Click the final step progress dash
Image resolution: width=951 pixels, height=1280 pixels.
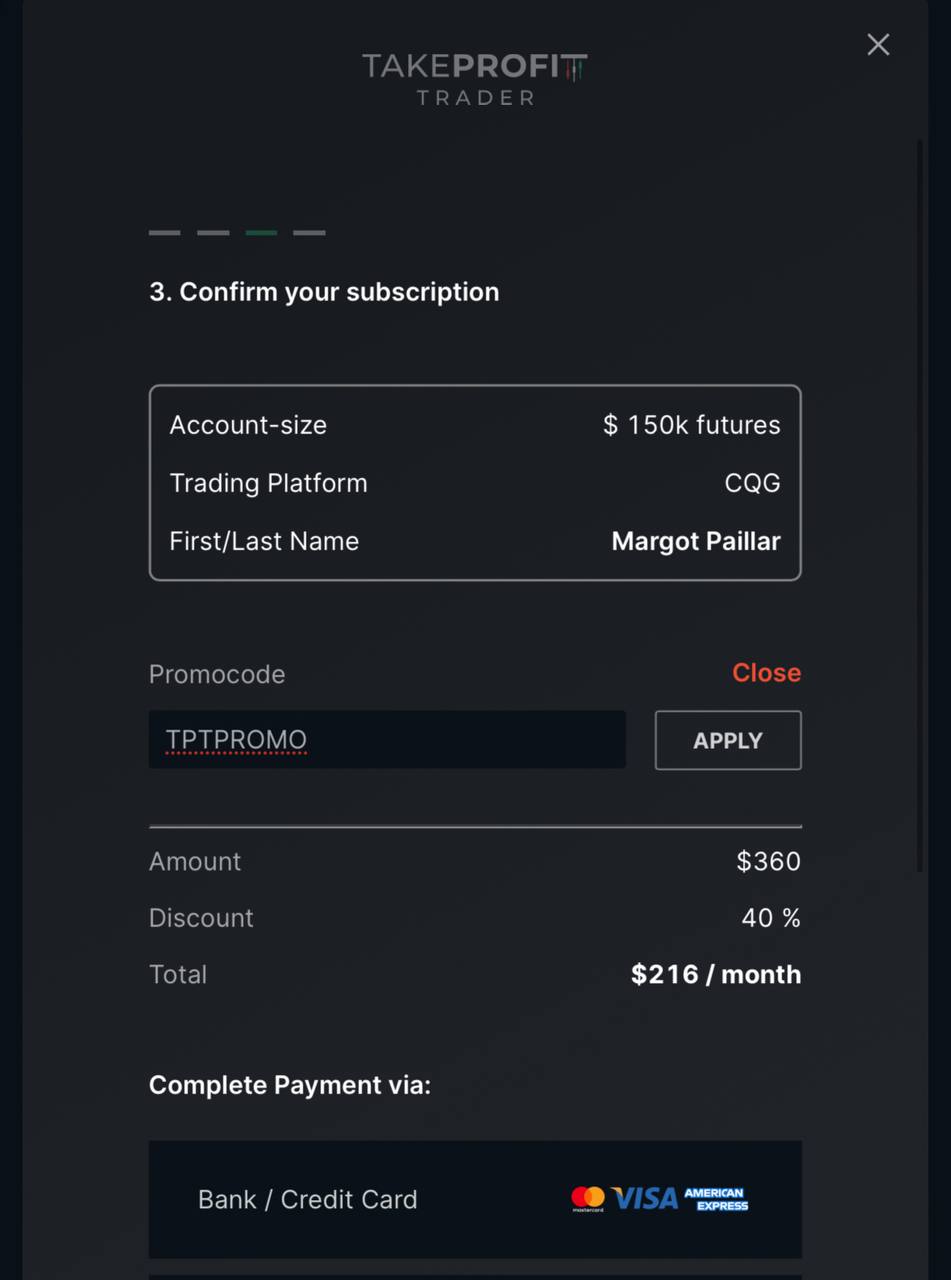point(308,232)
